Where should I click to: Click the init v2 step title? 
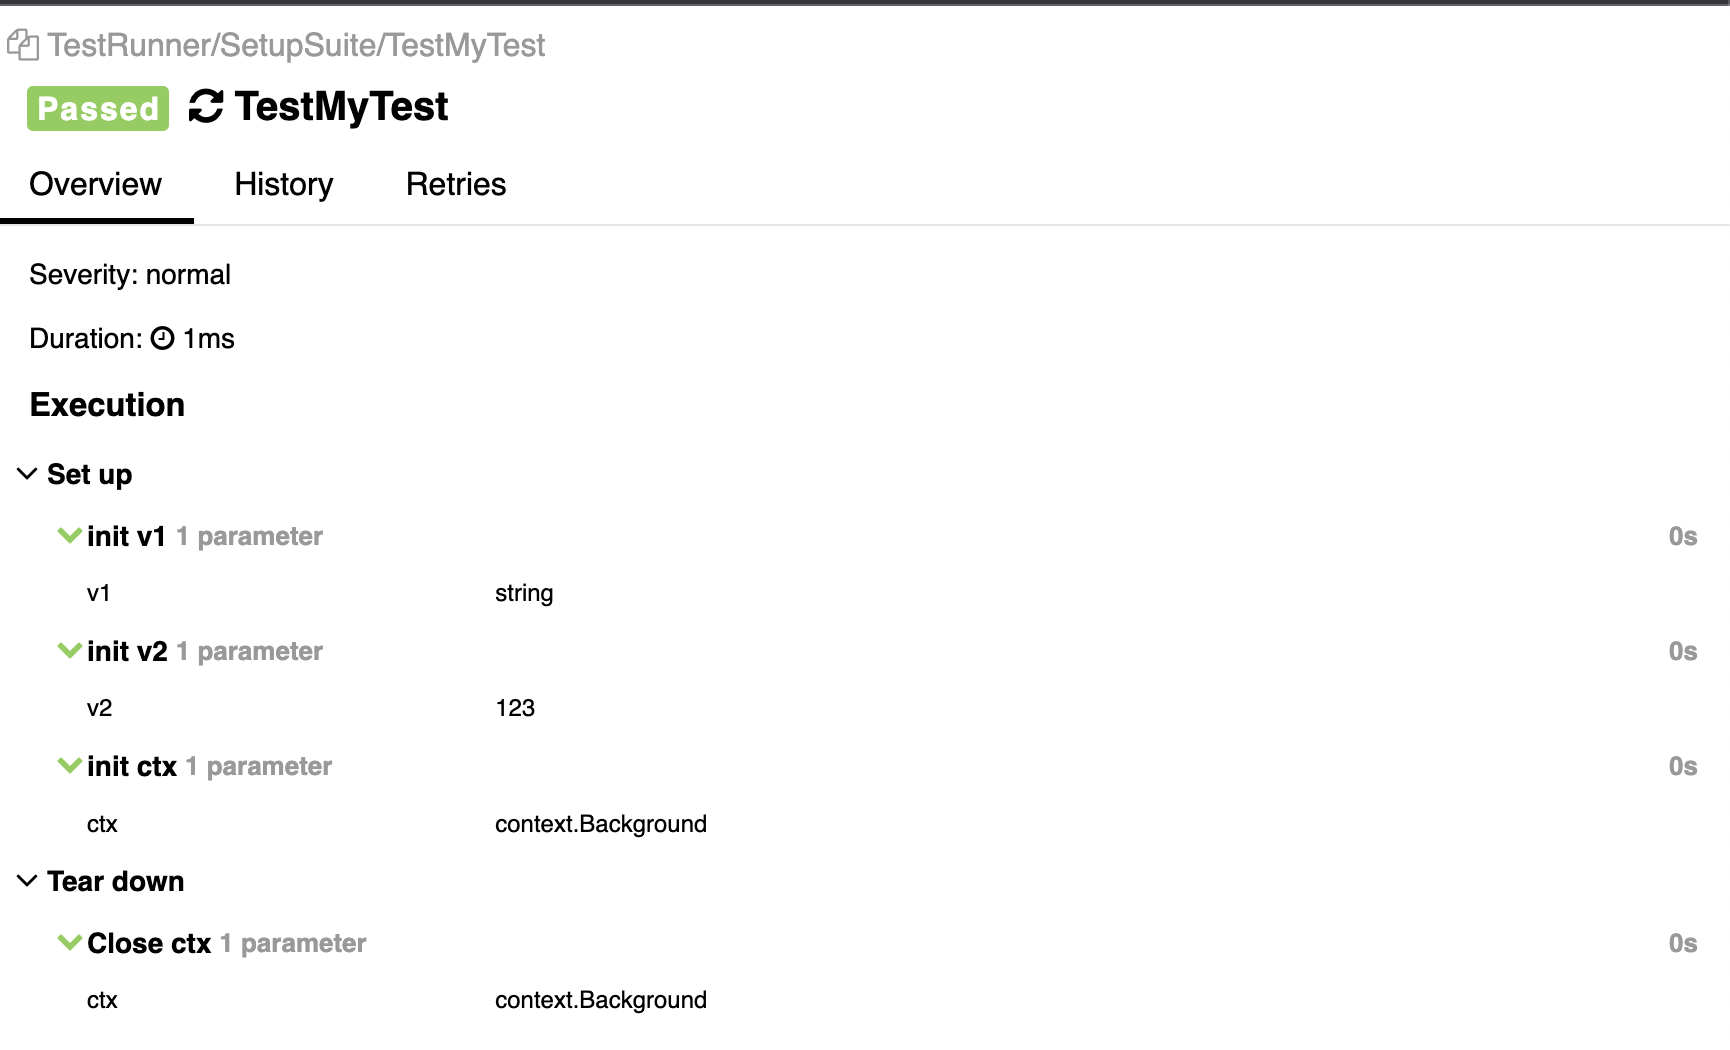[127, 652]
